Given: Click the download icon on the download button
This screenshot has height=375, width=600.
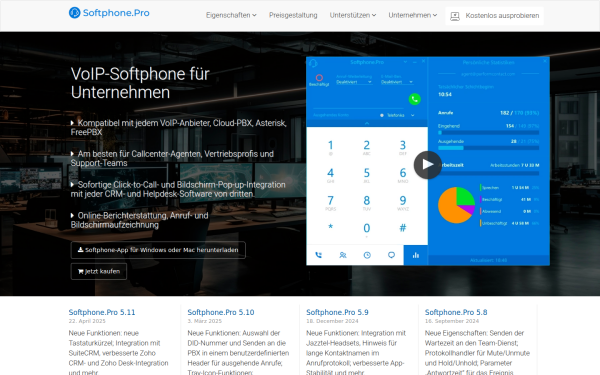Looking at the screenshot, I should coord(80,250).
